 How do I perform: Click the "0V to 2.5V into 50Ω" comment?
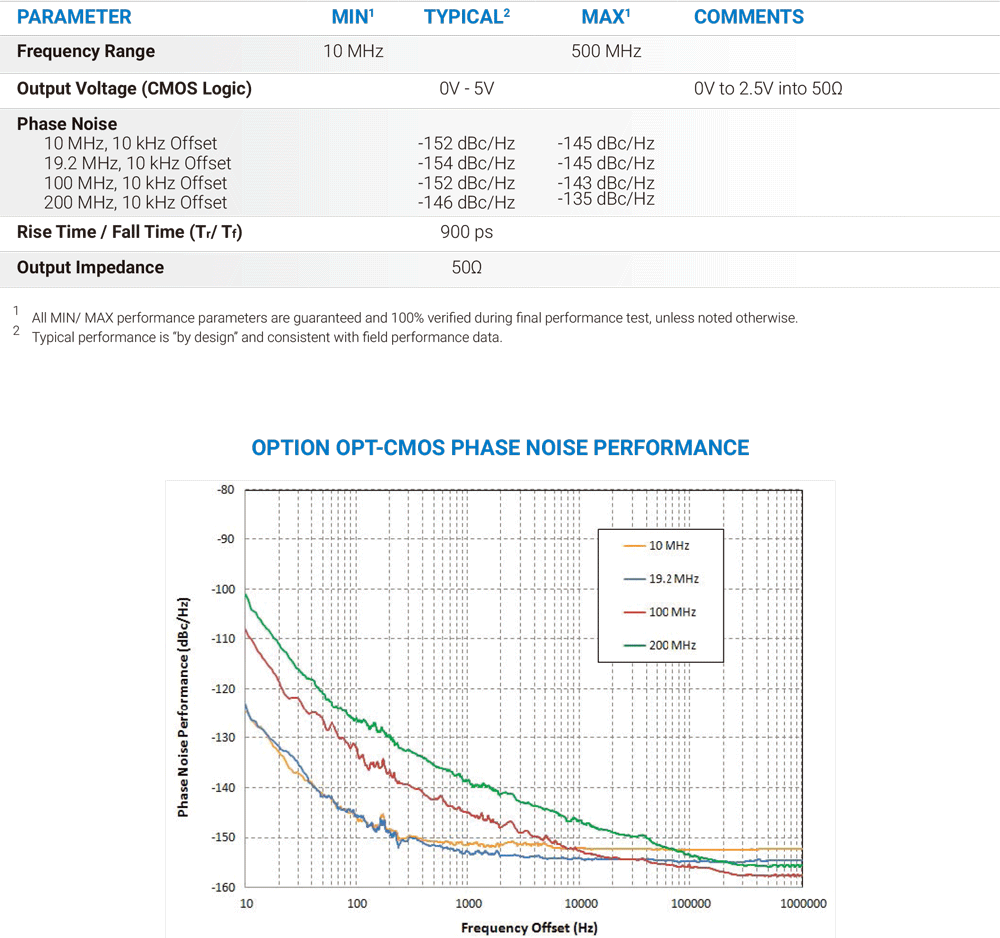[x=768, y=89]
